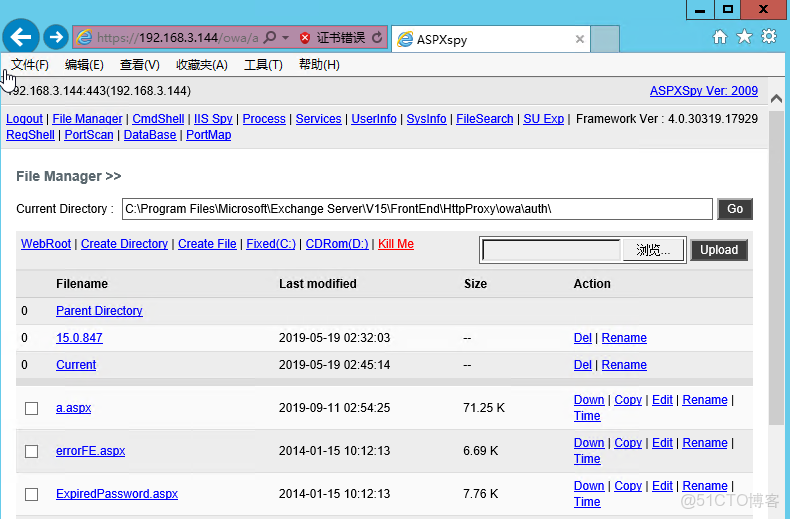Open the a.aspx file link
Image resolution: width=790 pixels, height=519 pixels.
coord(74,408)
